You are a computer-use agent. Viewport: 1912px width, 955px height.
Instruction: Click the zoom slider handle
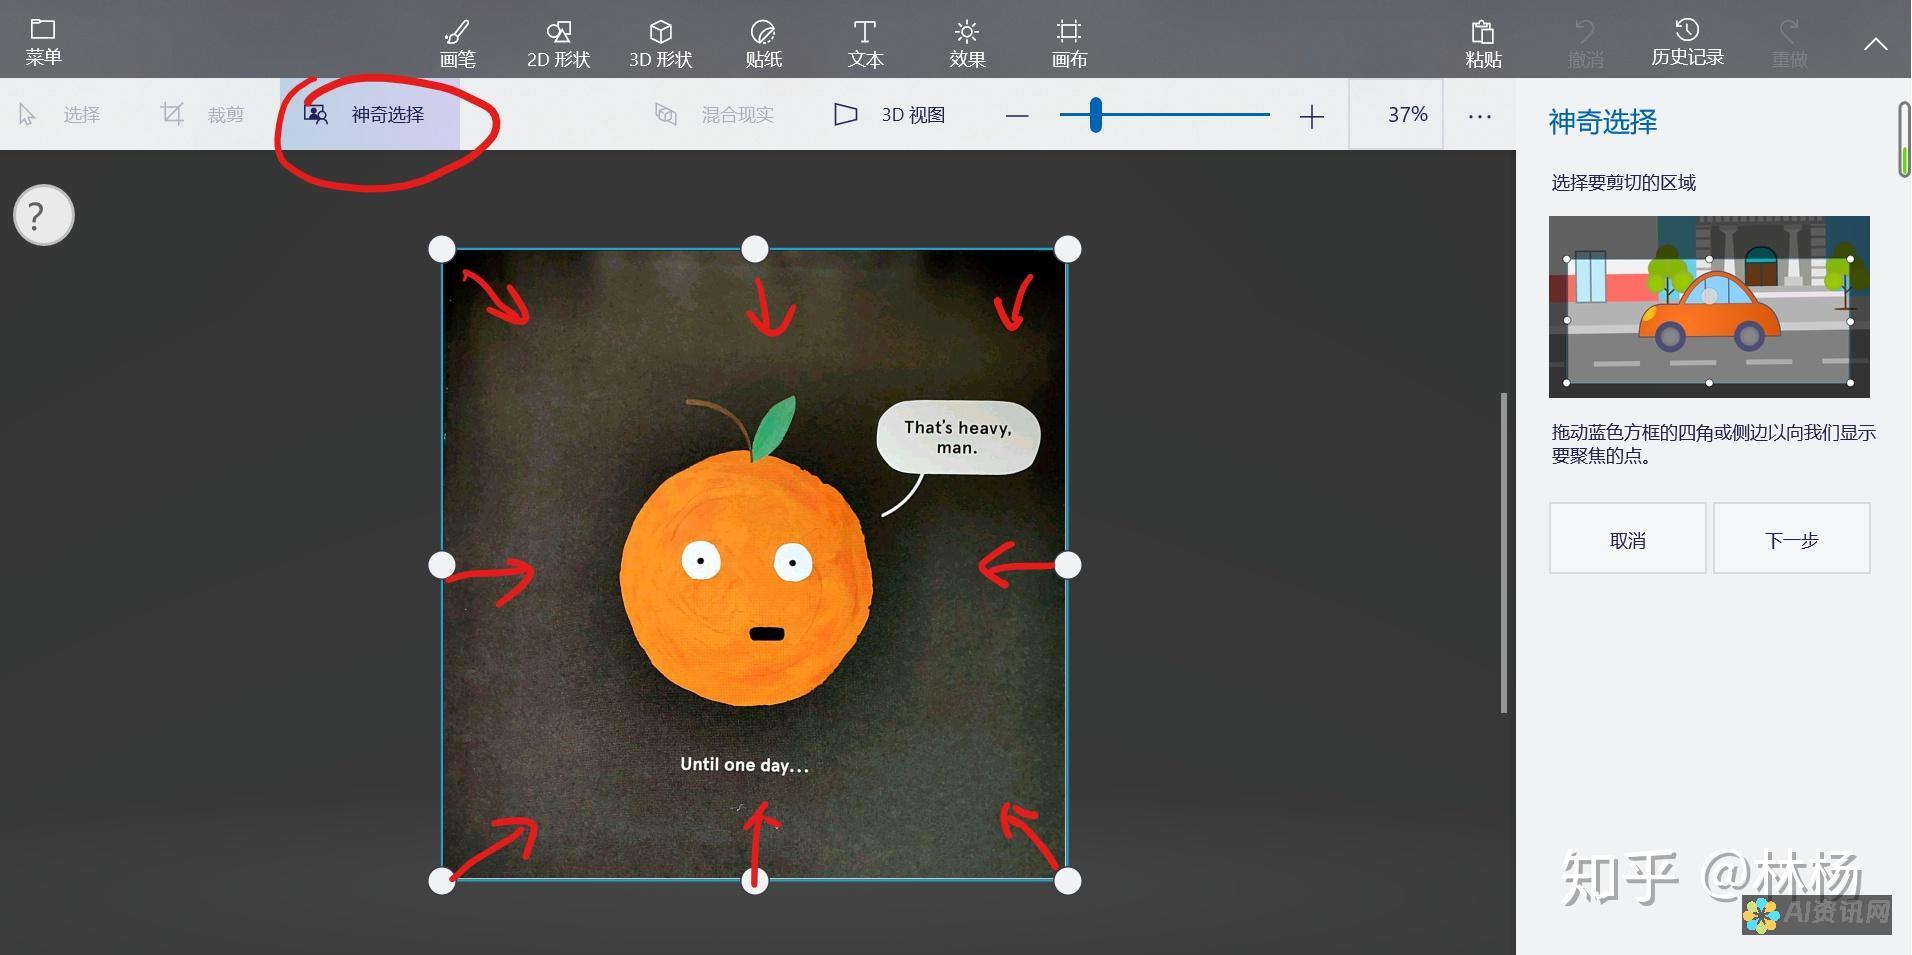pos(1096,115)
